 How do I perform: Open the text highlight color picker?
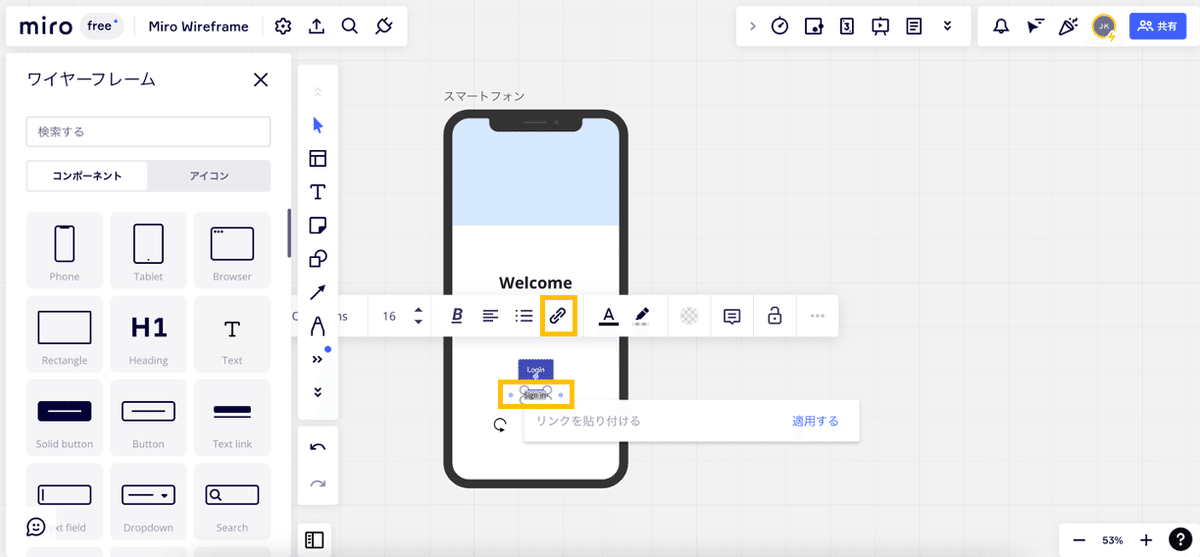[x=641, y=316]
